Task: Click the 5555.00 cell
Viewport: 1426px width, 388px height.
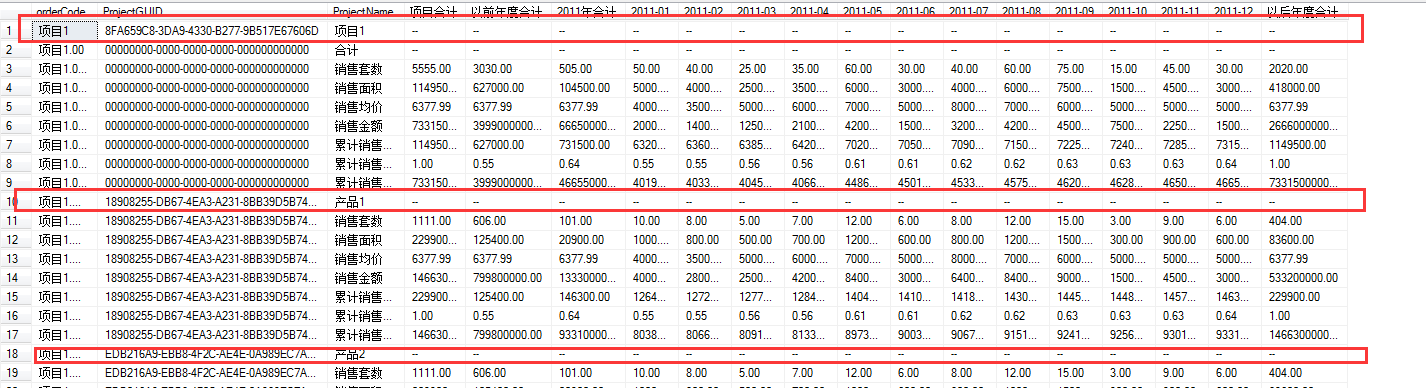Action: (x=431, y=69)
